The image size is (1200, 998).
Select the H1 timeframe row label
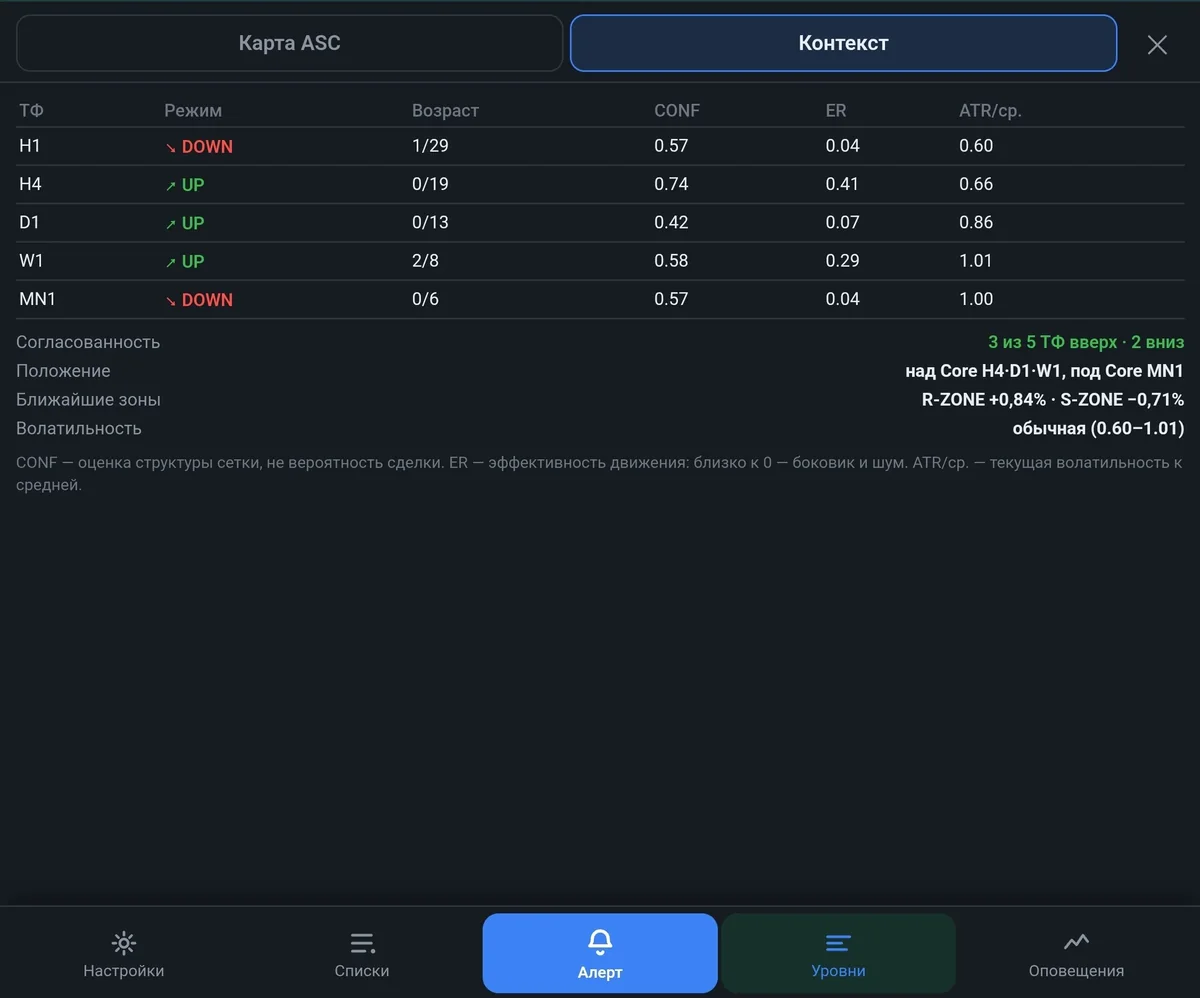(x=30, y=146)
